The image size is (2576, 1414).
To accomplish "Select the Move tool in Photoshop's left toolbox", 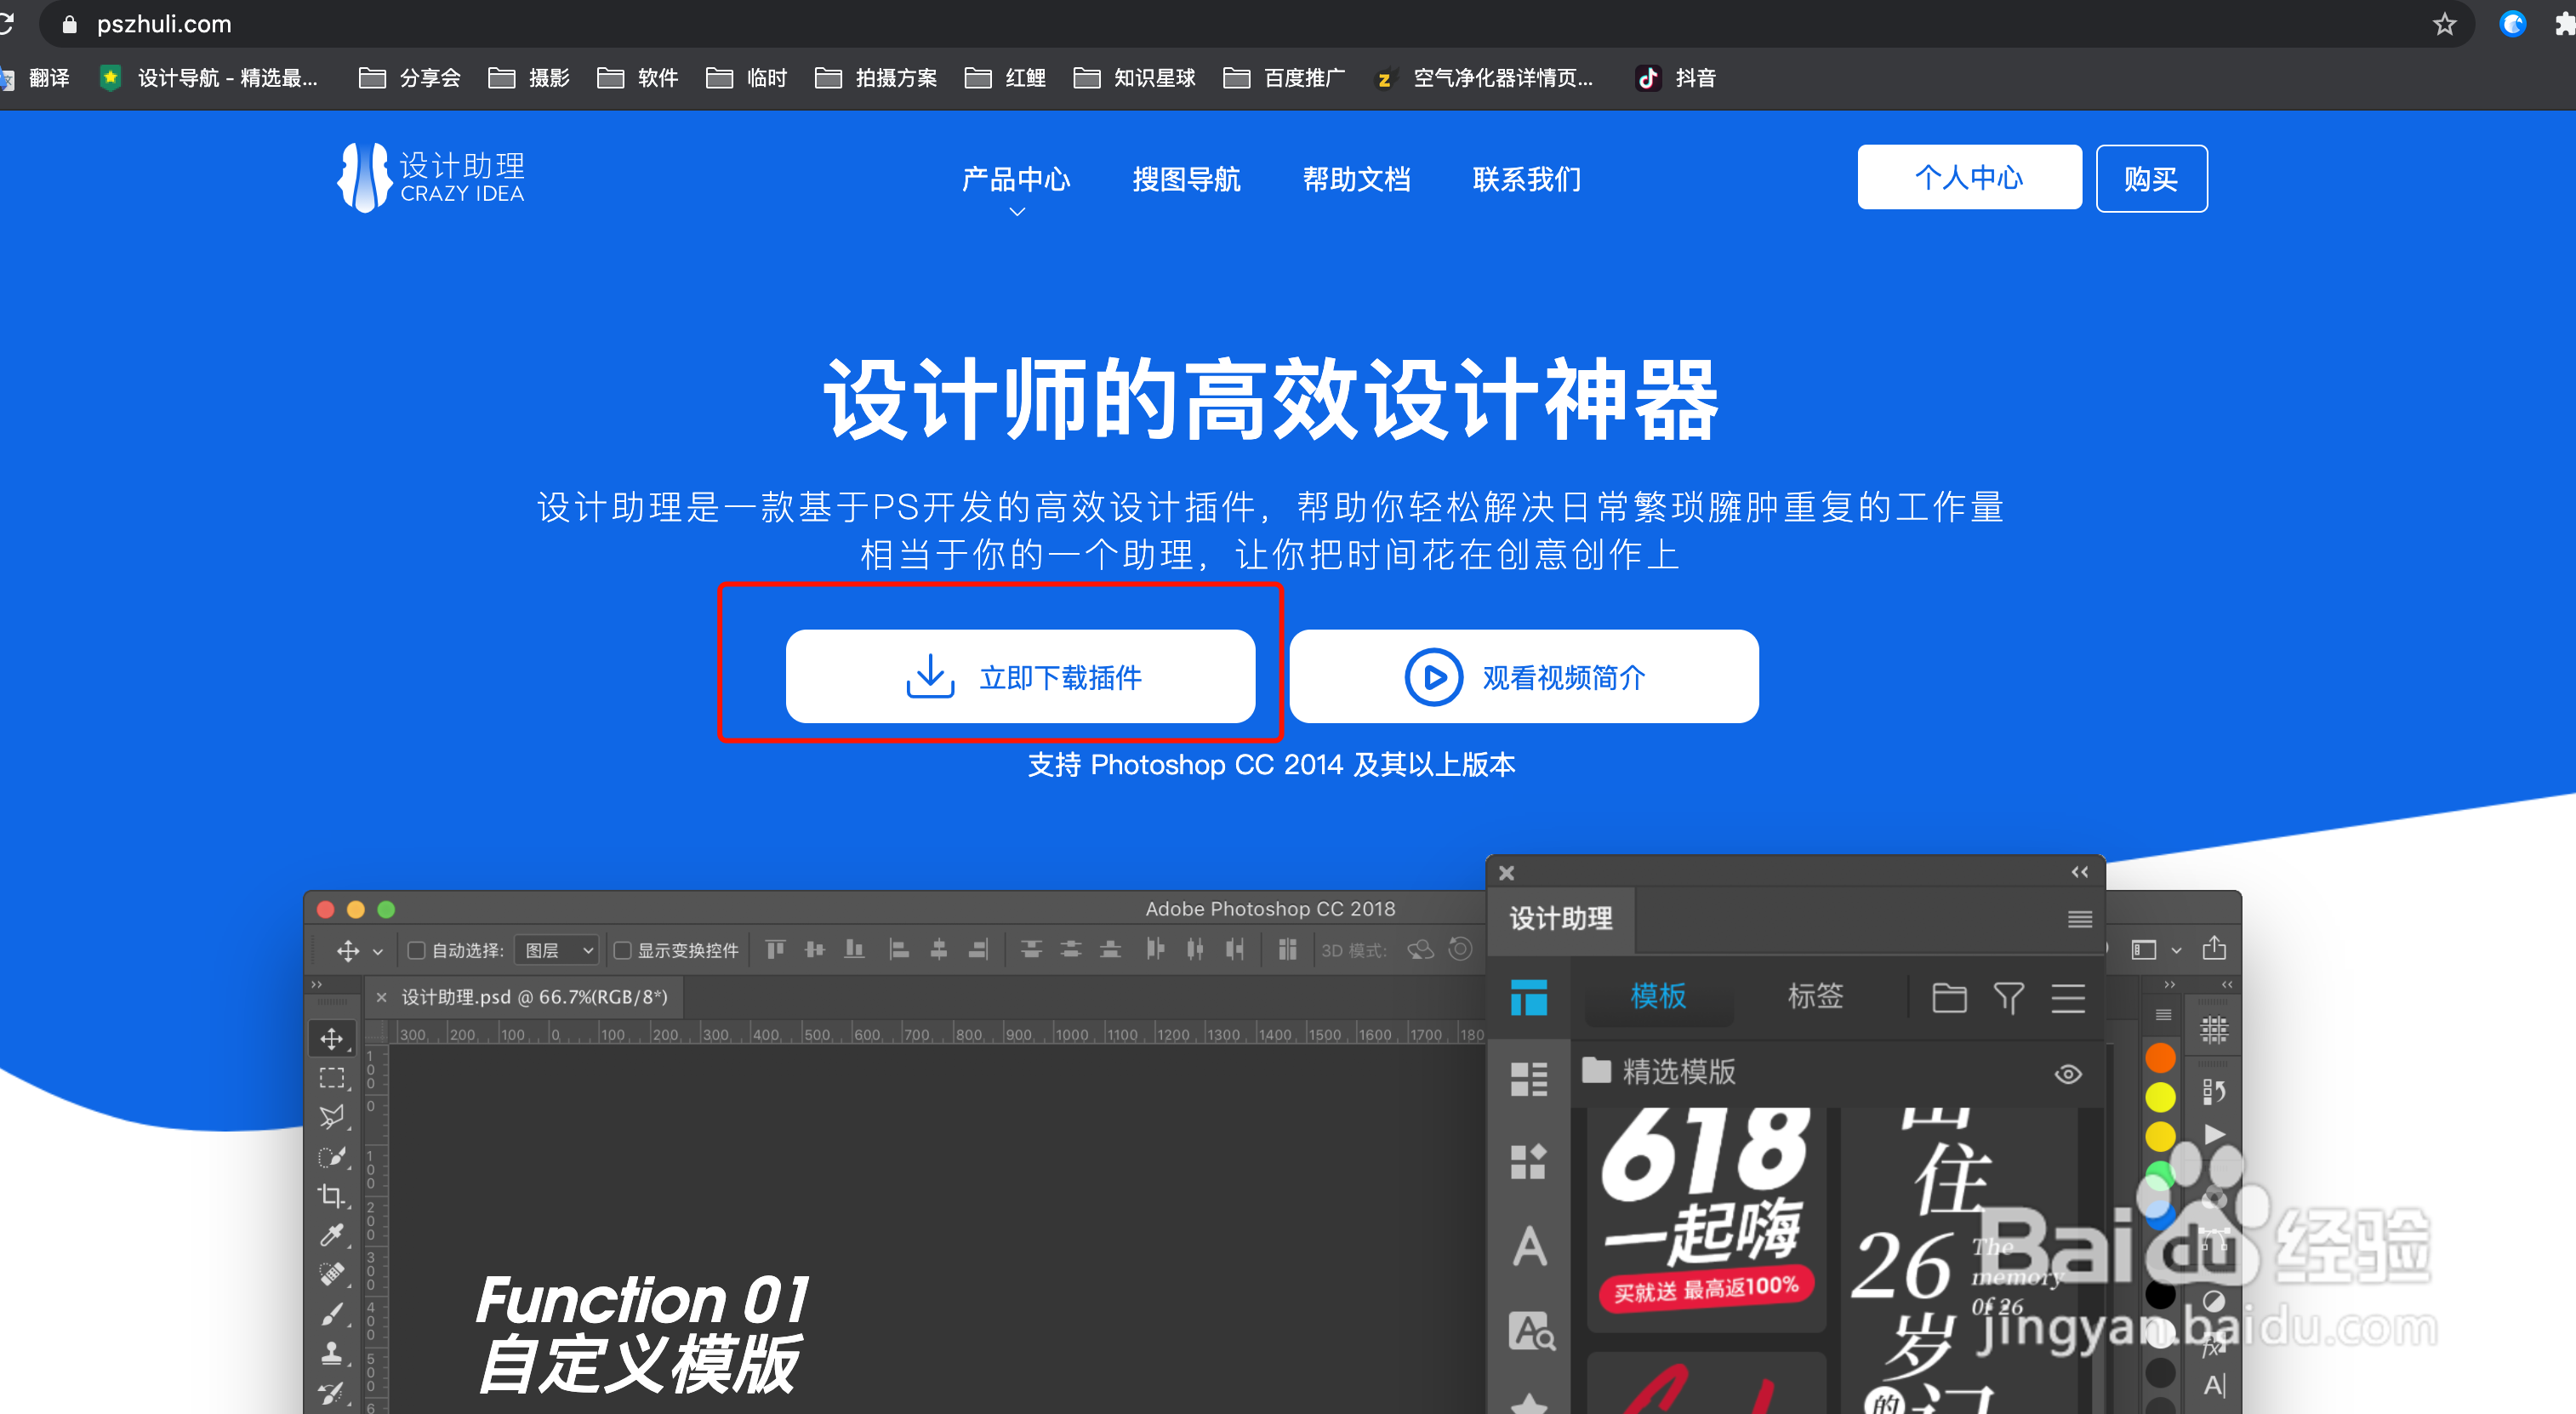I will pyautogui.click(x=332, y=1039).
